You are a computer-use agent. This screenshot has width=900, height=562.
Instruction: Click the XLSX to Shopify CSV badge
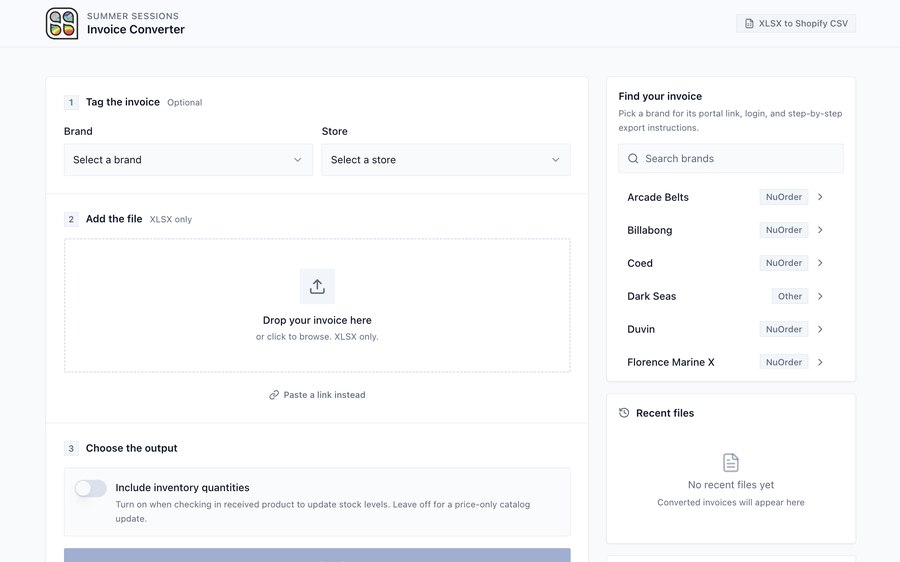click(x=796, y=24)
